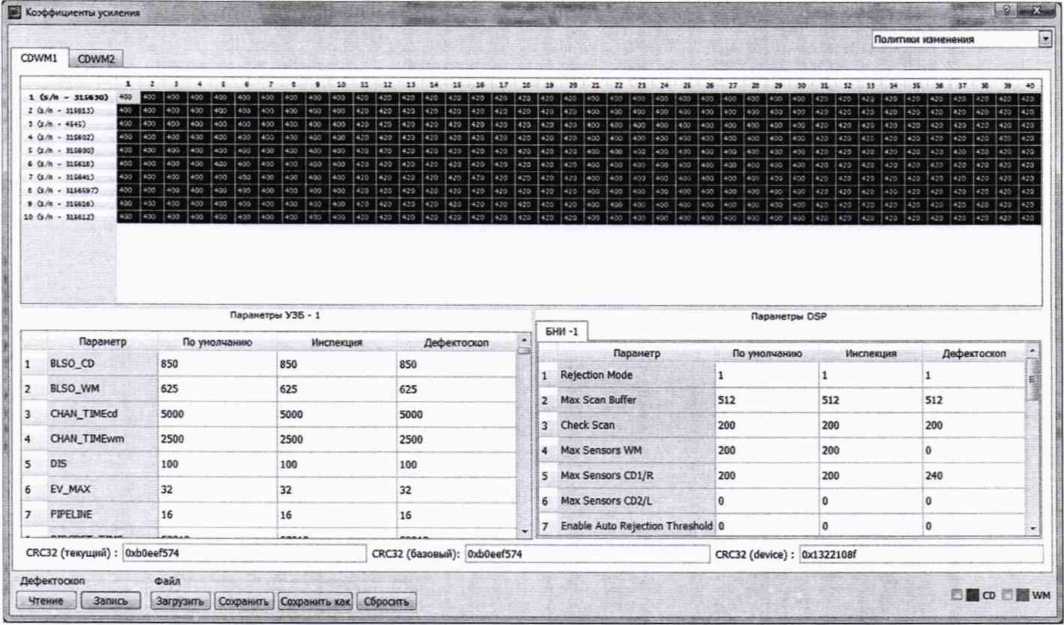Click column header 20 in gain grid
Screen dimensions: 1064x625
tap(571, 86)
